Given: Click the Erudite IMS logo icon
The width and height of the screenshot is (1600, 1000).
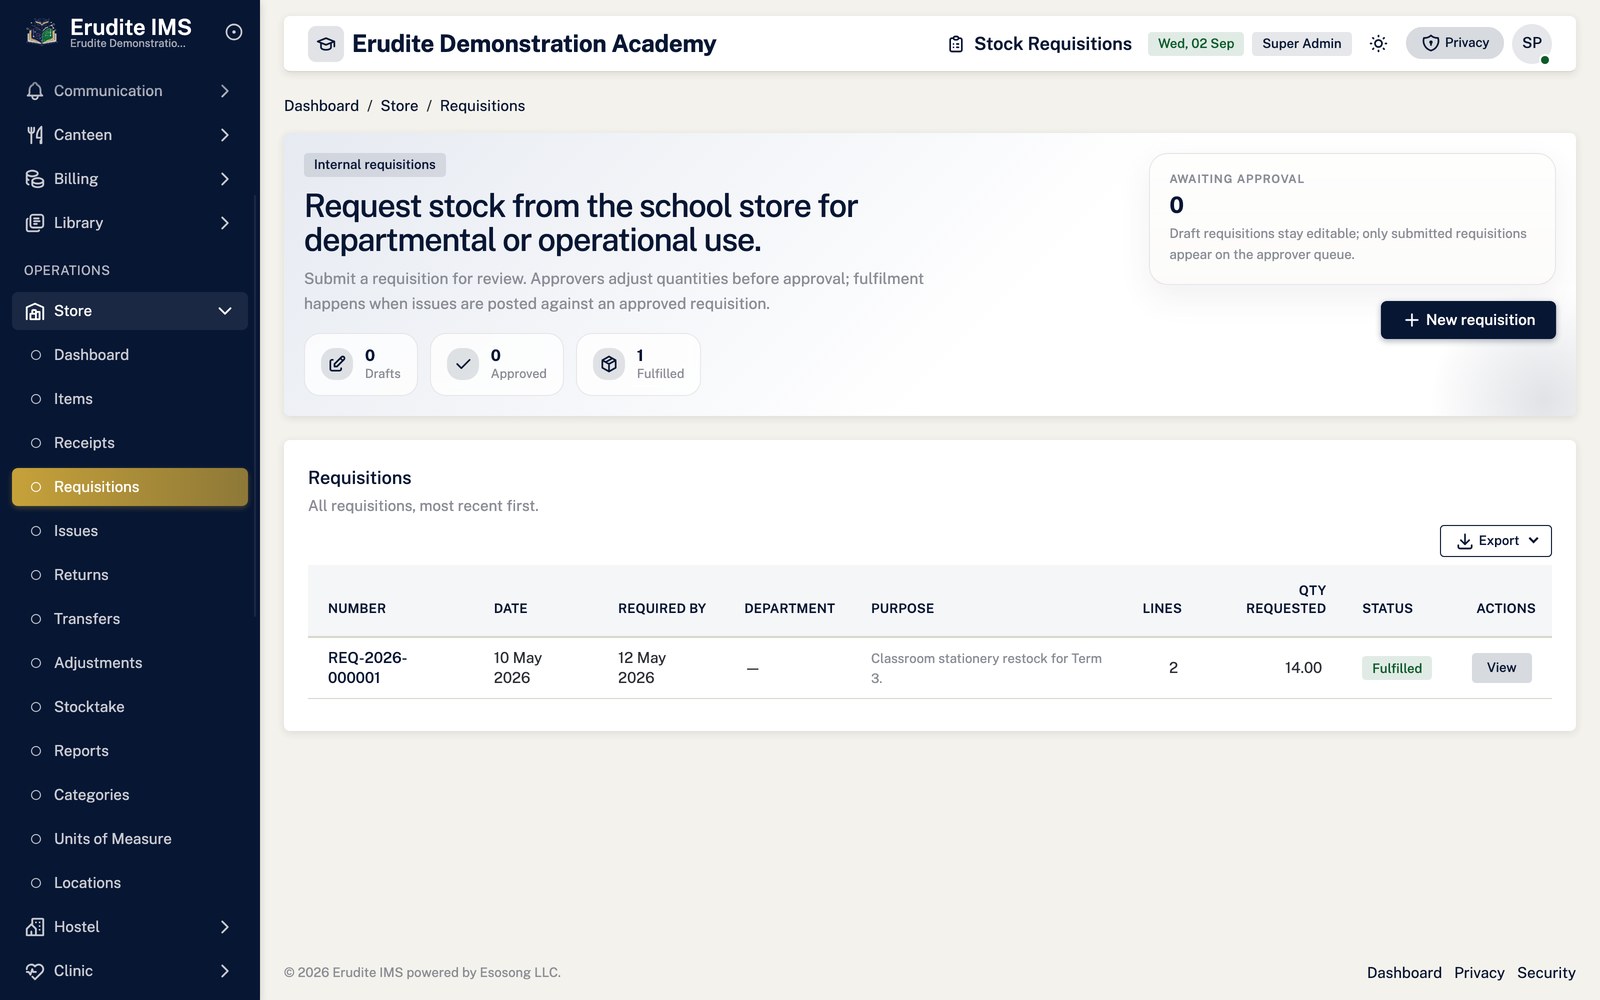Looking at the screenshot, I should coord(41,32).
